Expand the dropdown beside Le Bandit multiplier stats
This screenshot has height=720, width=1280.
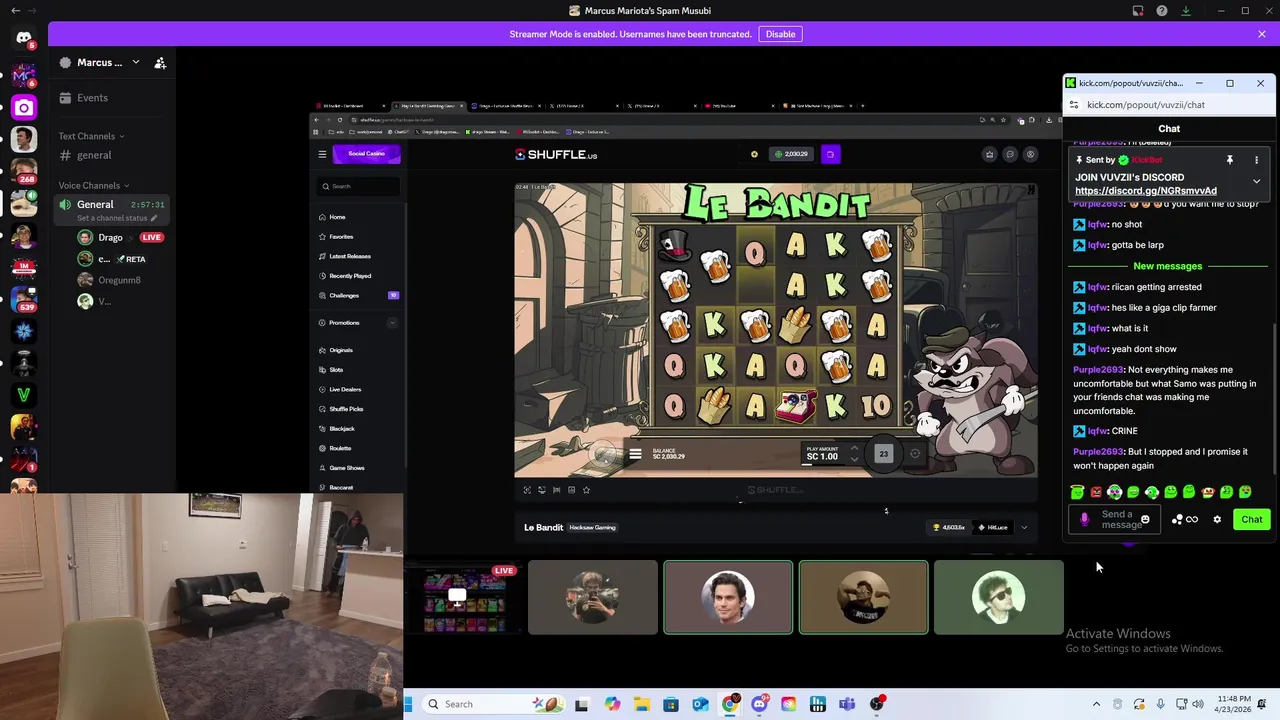coord(1023,528)
